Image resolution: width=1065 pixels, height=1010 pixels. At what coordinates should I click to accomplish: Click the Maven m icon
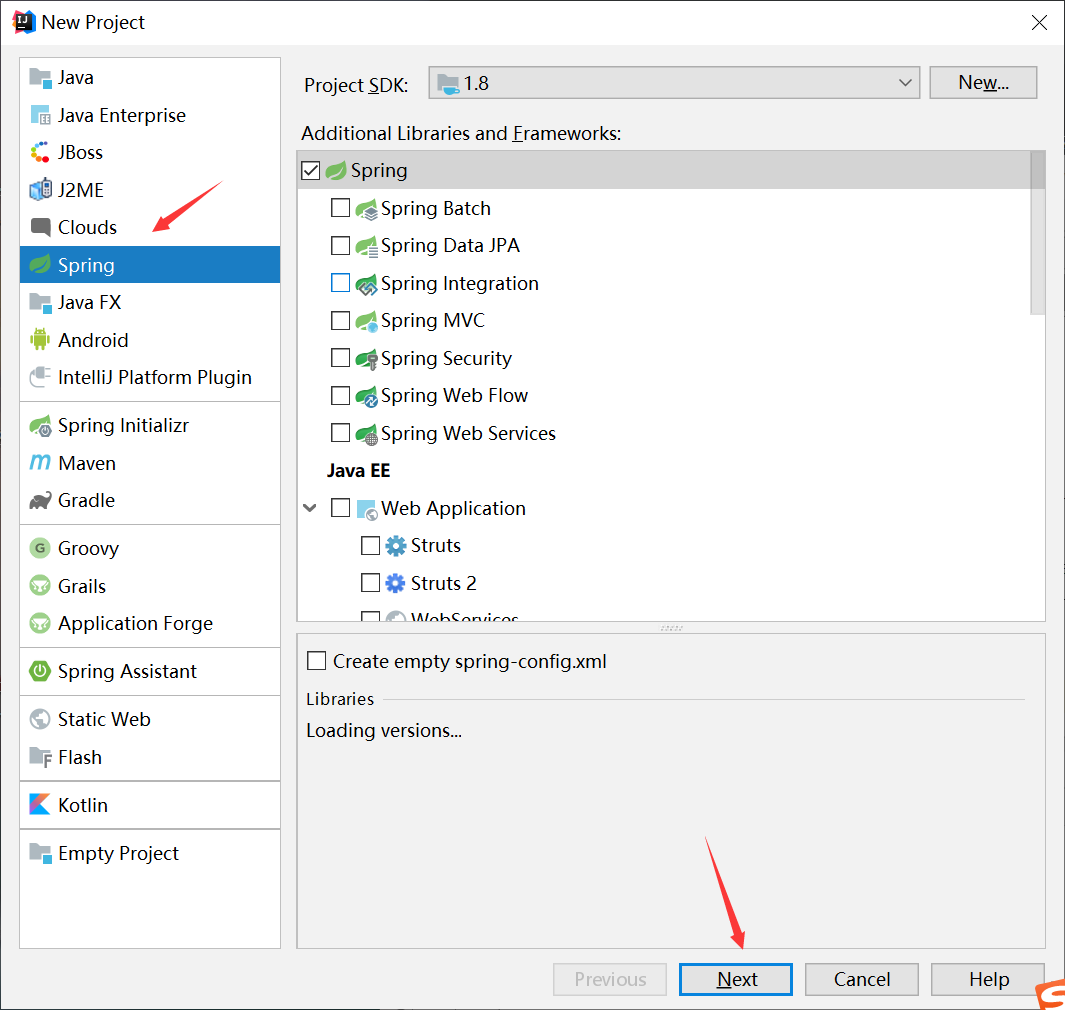pyautogui.click(x=41, y=463)
